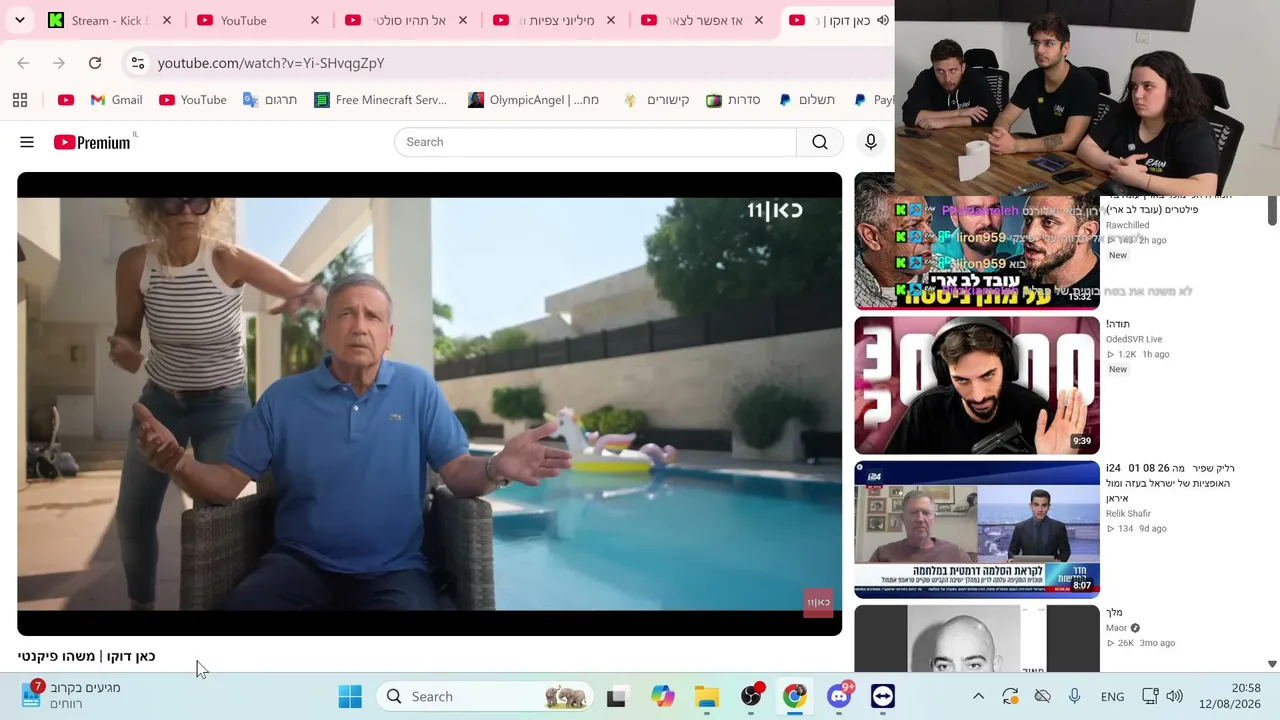Click the unlabeled red YouTube bookmark icon
Screen dimensions: 1280x720
(66, 100)
